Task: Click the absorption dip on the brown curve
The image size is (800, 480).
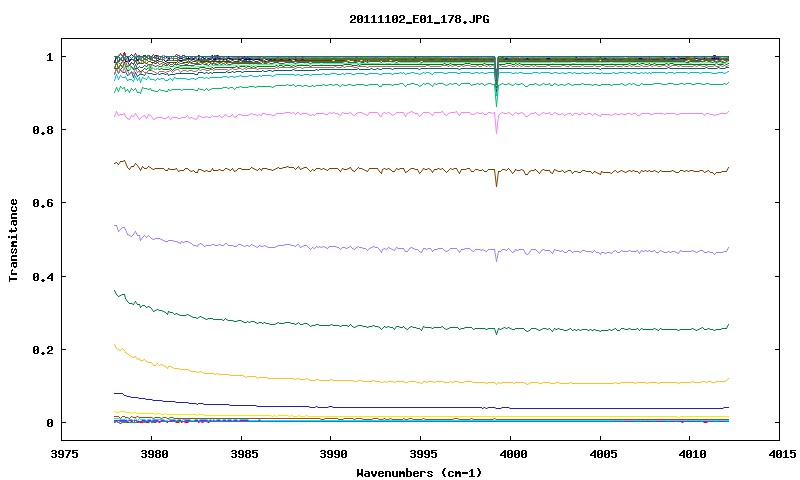Action: click(496, 179)
